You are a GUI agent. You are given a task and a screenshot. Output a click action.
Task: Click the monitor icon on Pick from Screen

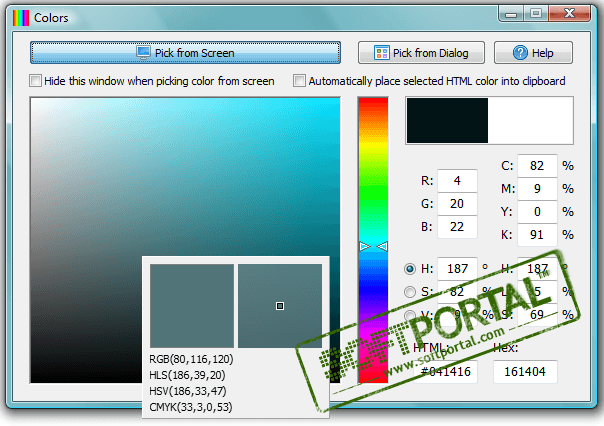pos(144,53)
